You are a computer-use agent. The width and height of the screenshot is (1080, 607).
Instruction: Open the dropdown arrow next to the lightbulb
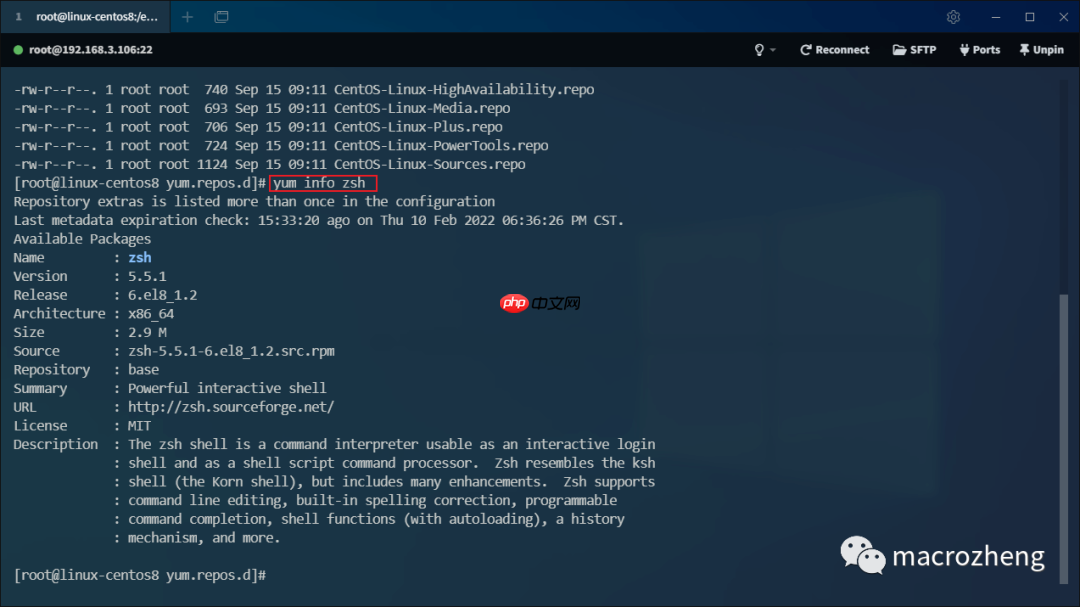(x=773, y=49)
